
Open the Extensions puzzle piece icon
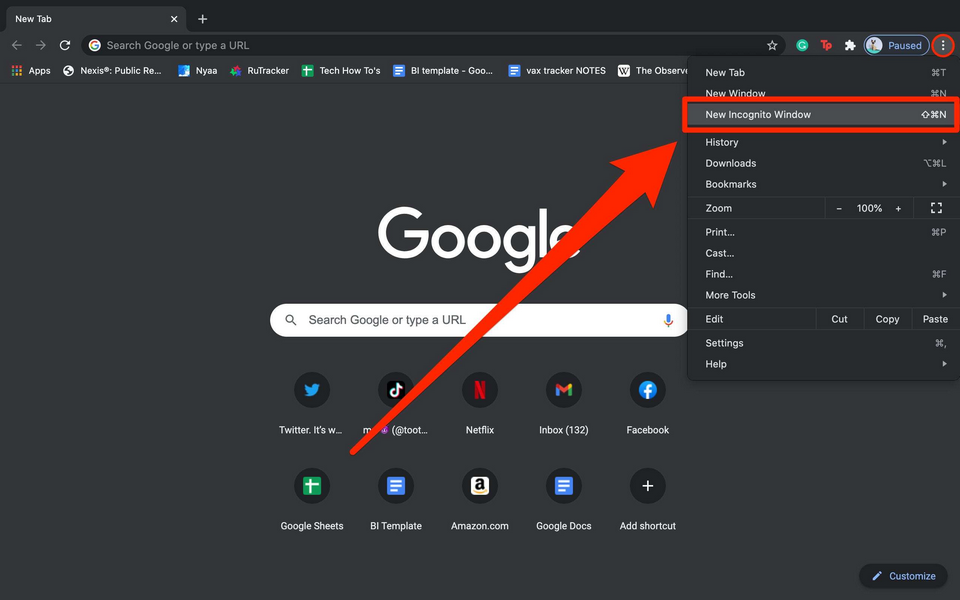(850, 45)
